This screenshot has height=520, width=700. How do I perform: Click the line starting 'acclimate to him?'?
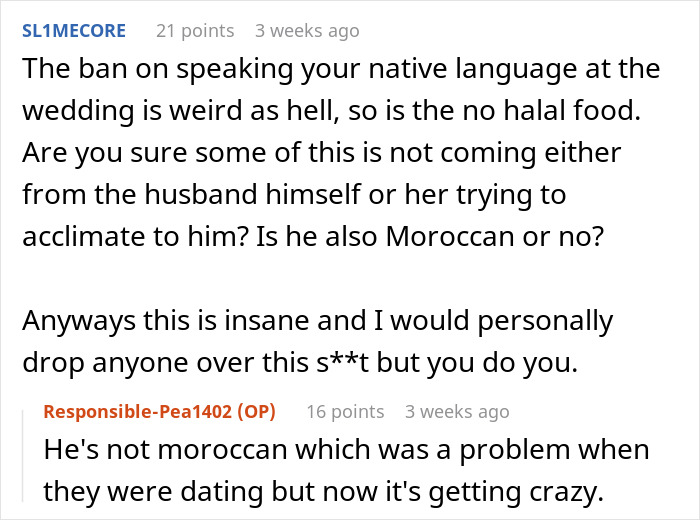(313, 236)
